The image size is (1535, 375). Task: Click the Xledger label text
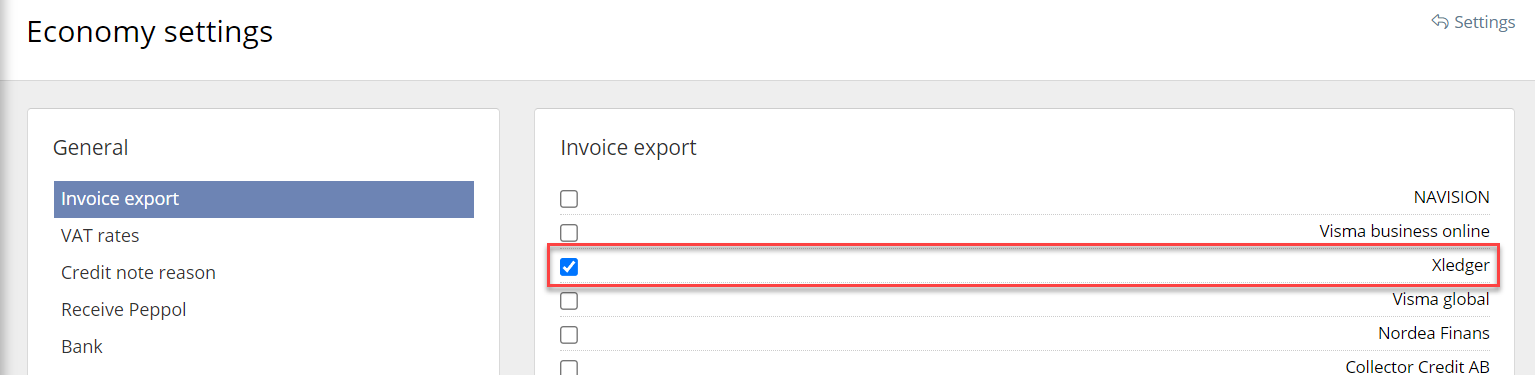tap(1460, 266)
